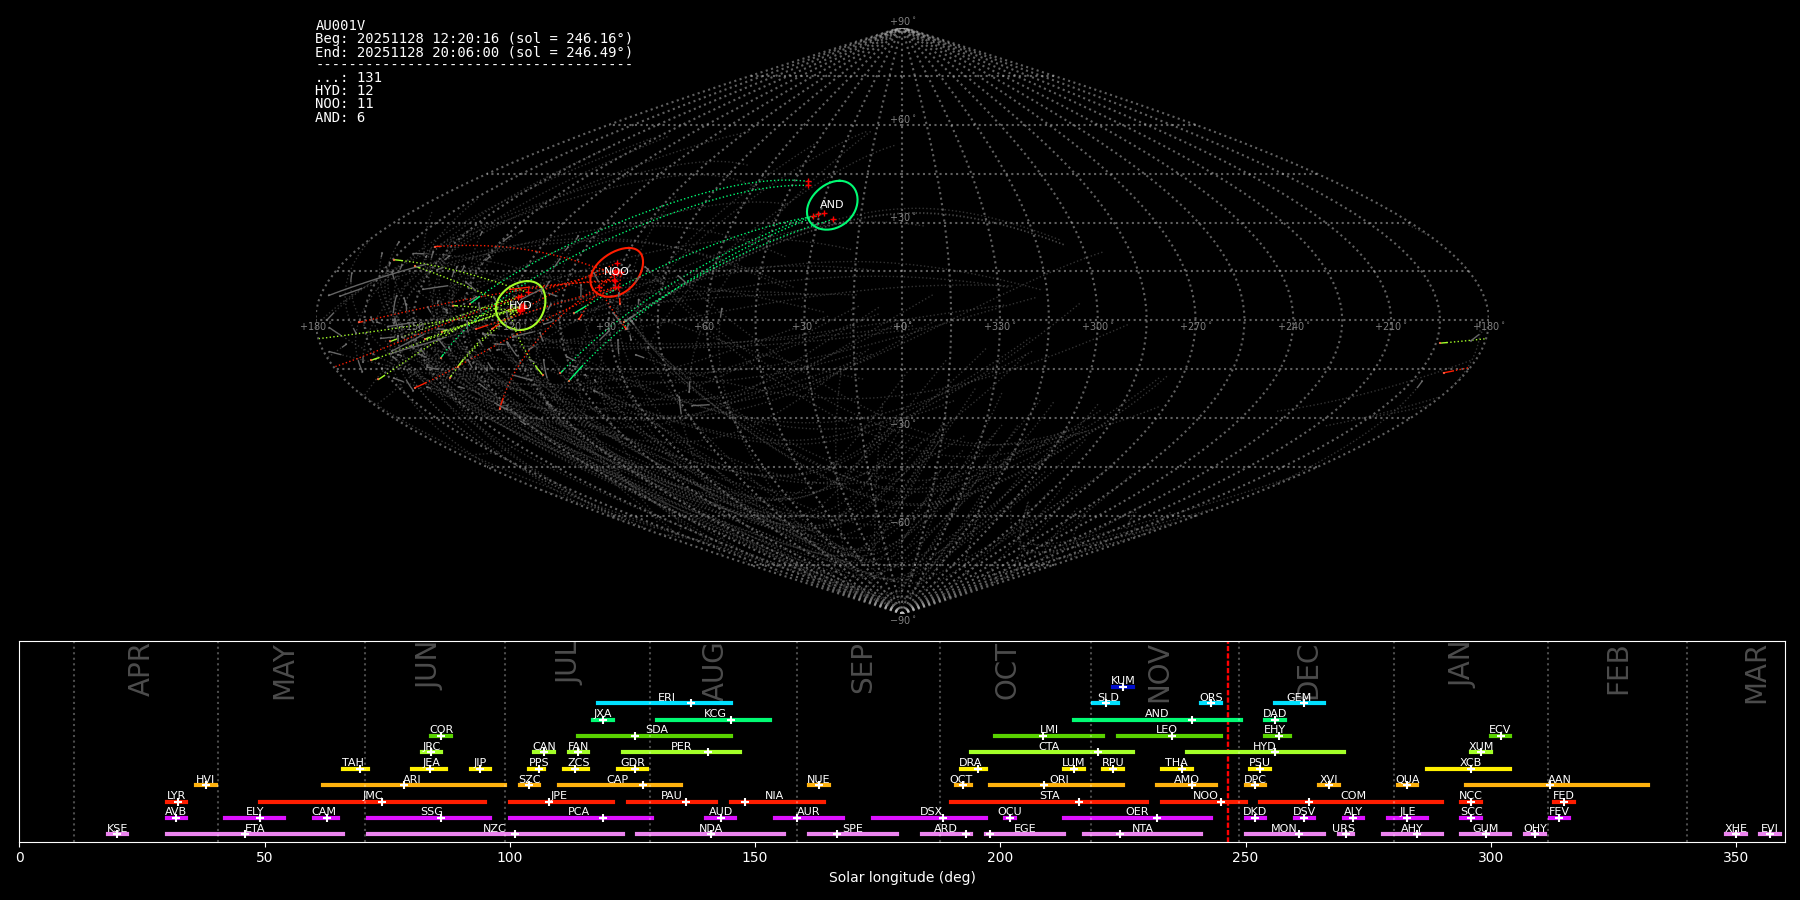Select the QUA shower bar in January
The width and height of the screenshot is (1800, 900).
click(1407, 785)
